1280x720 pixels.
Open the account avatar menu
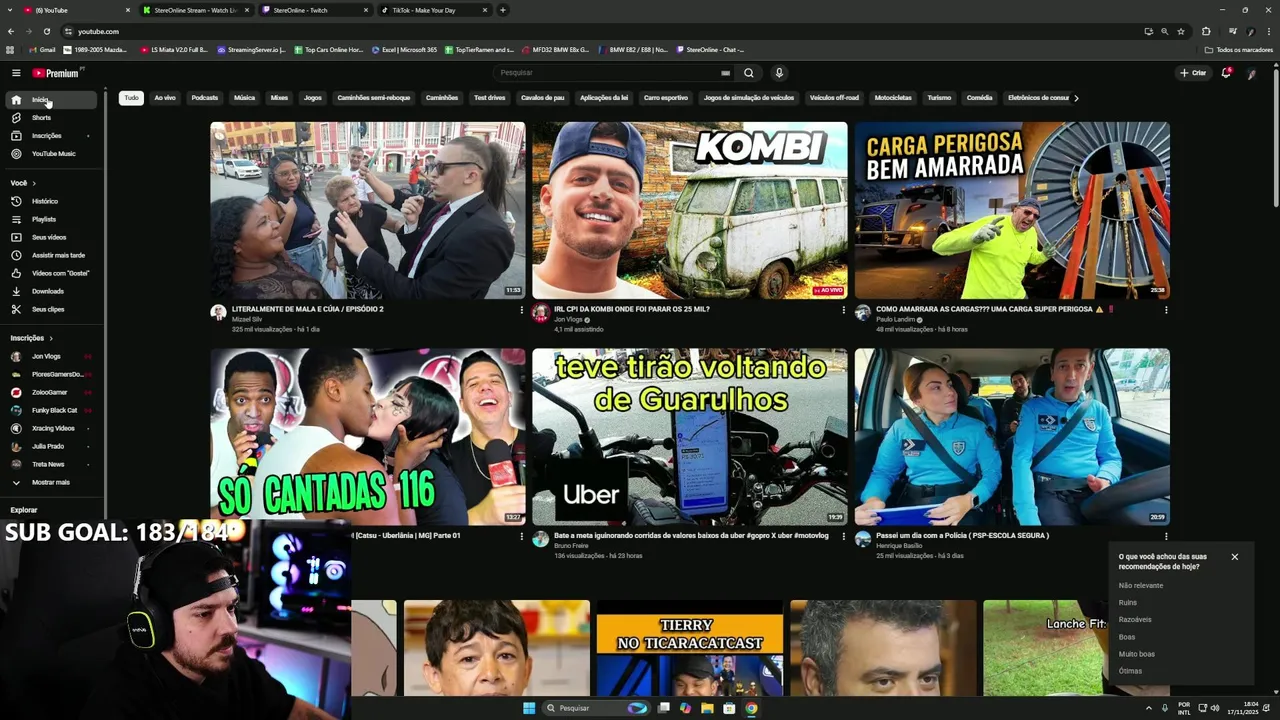(x=1252, y=73)
